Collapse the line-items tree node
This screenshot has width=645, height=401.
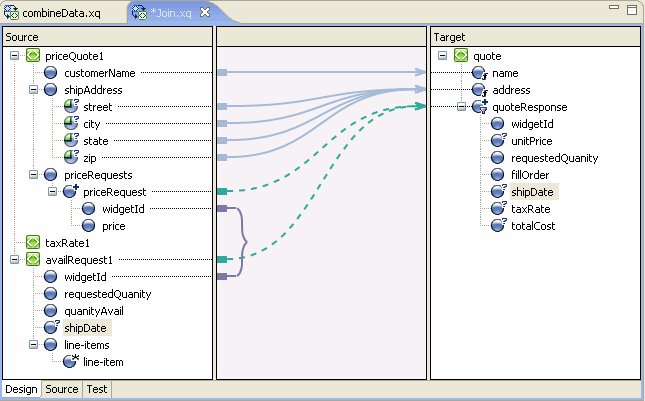pyautogui.click(x=33, y=345)
